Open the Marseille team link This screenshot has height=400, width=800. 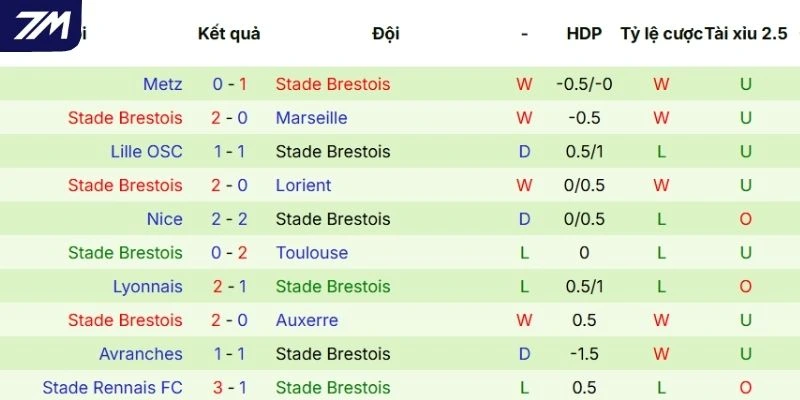311,118
